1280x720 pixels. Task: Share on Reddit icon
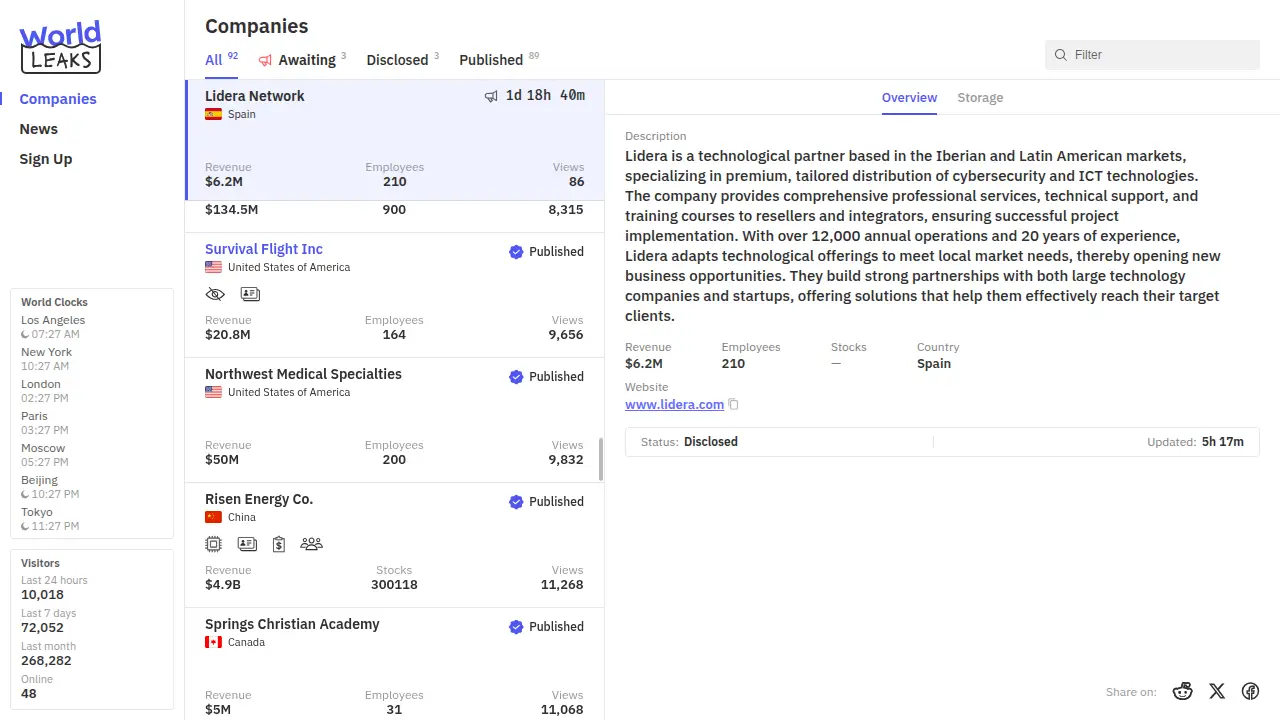coord(1183,691)
